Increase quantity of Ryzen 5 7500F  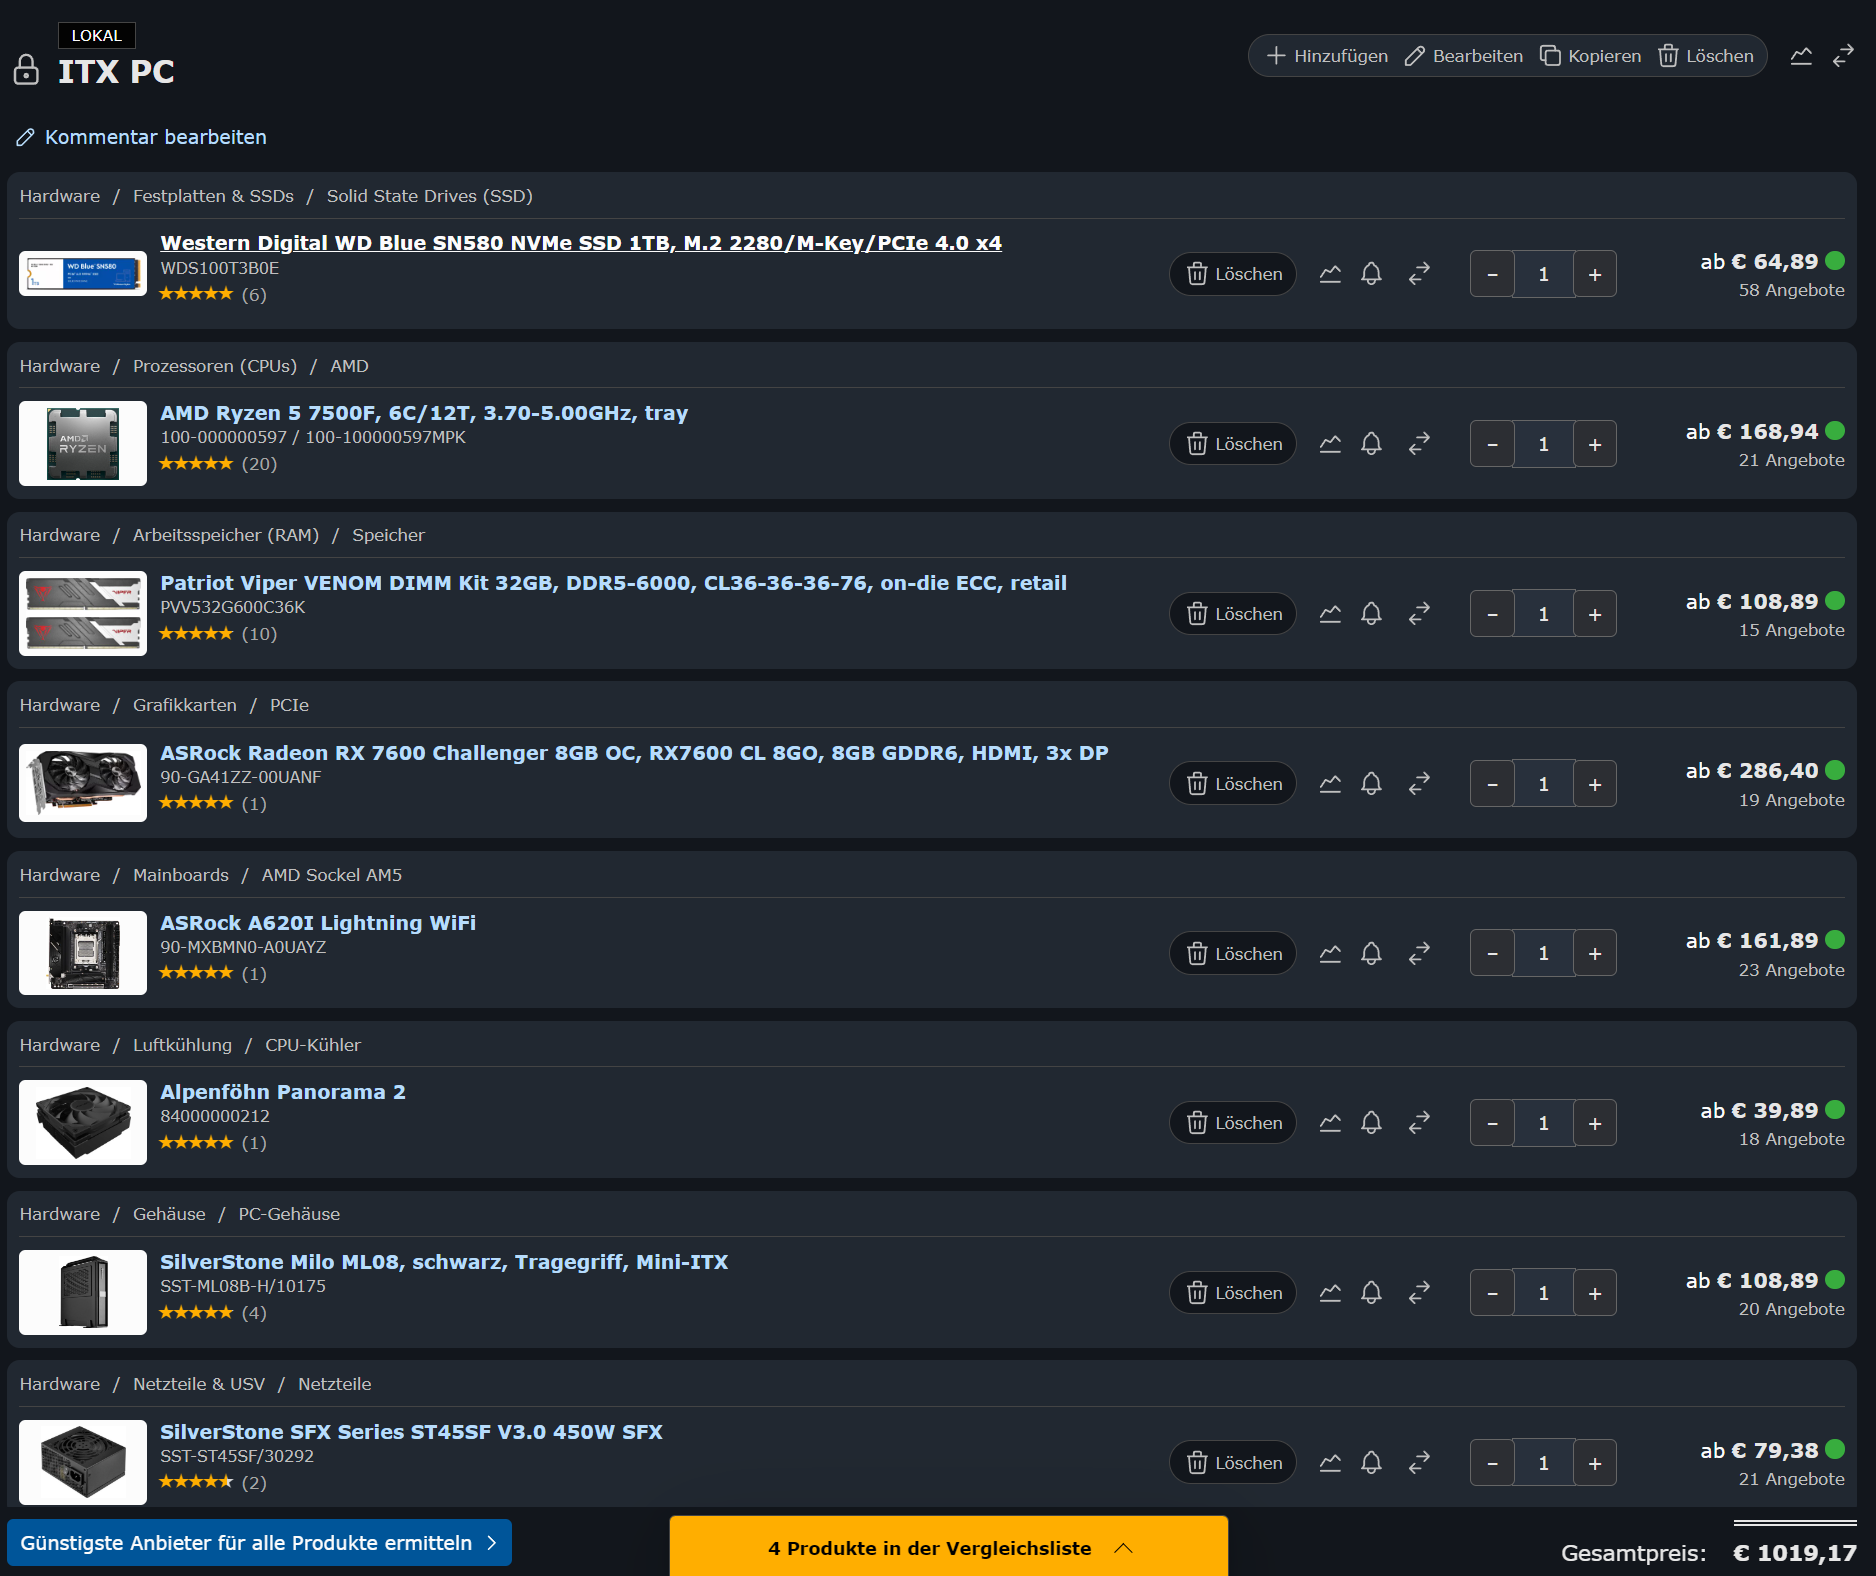1595,444
